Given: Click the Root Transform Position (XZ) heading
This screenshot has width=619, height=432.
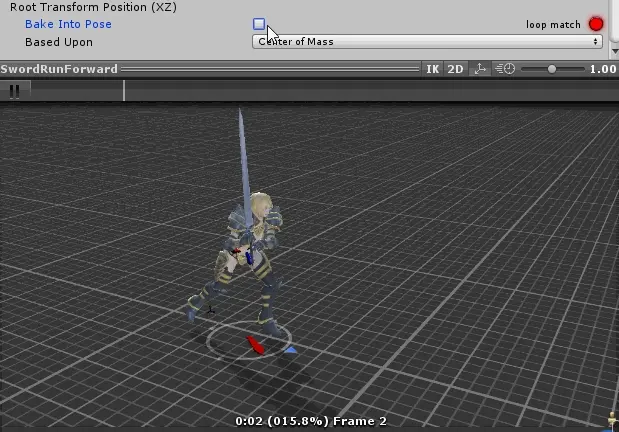Looking at the screenshot, I should 94,7.
